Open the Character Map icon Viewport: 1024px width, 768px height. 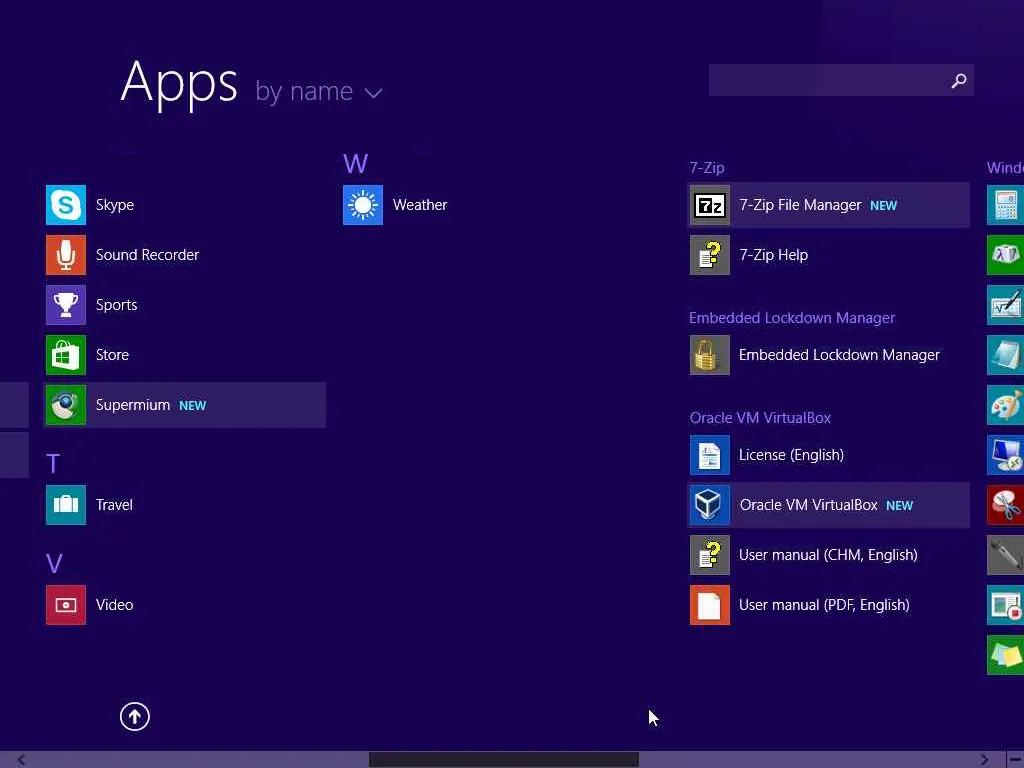[x=1005, y=255]
